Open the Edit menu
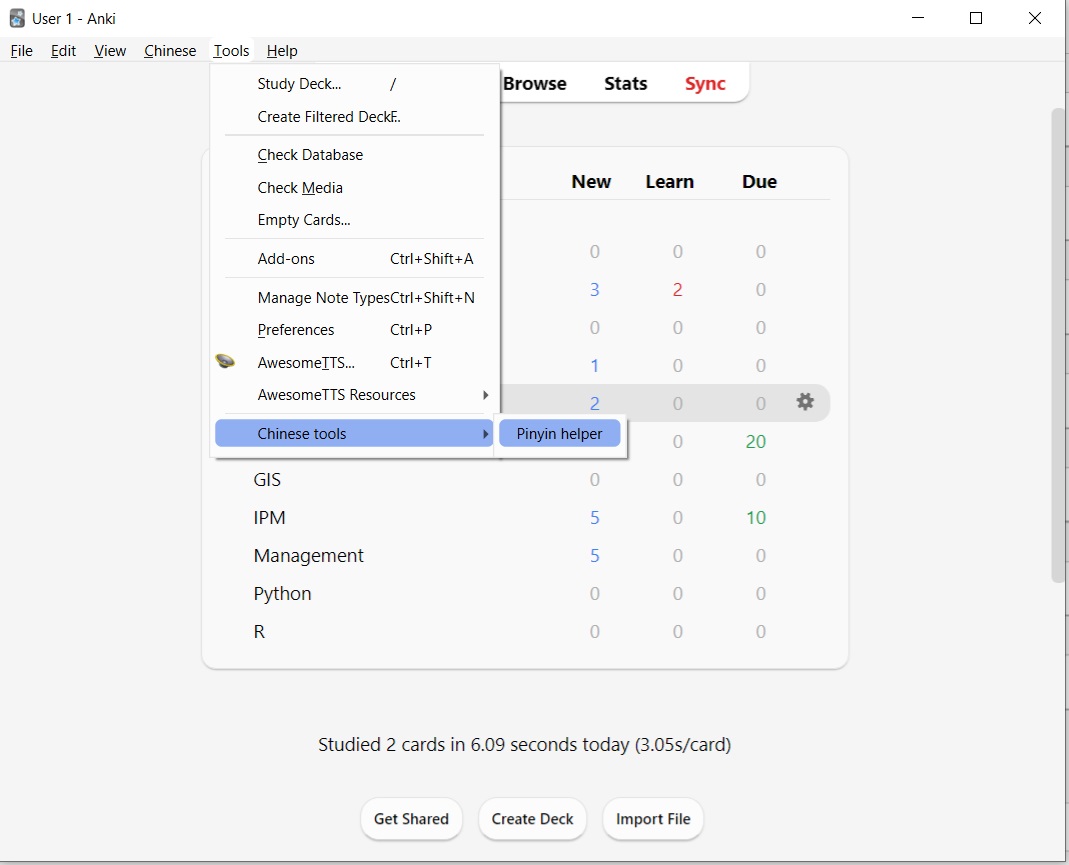The image size is (1069, 865). tap(63, 51)
